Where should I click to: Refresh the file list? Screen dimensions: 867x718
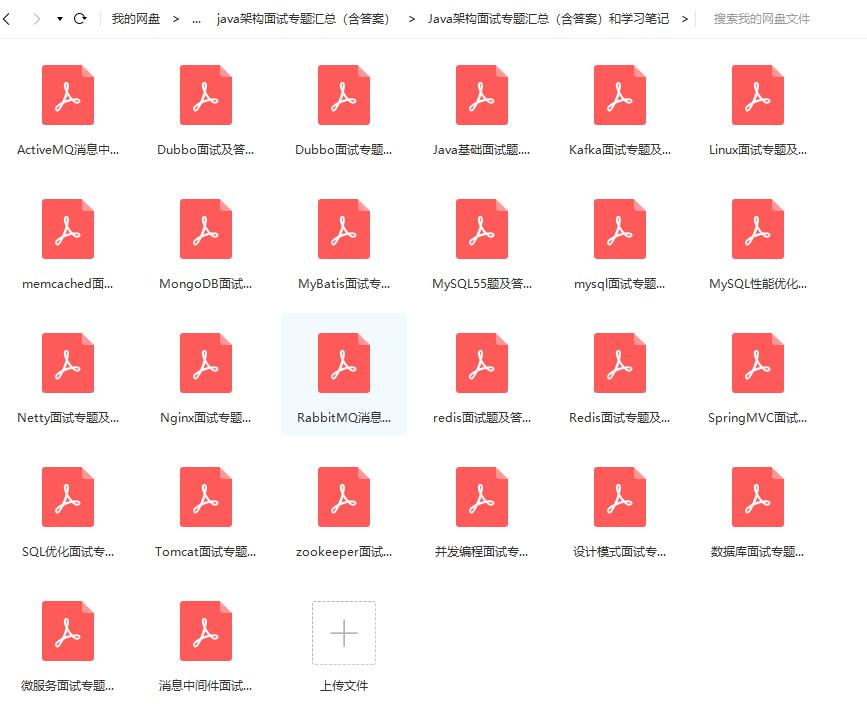[x=80, y=19]
